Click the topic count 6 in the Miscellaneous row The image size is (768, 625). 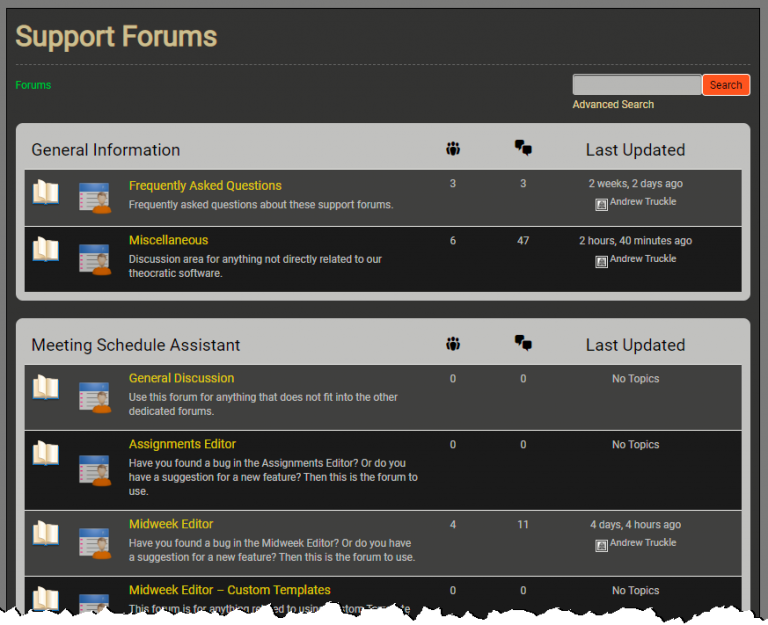click(453, 240)
